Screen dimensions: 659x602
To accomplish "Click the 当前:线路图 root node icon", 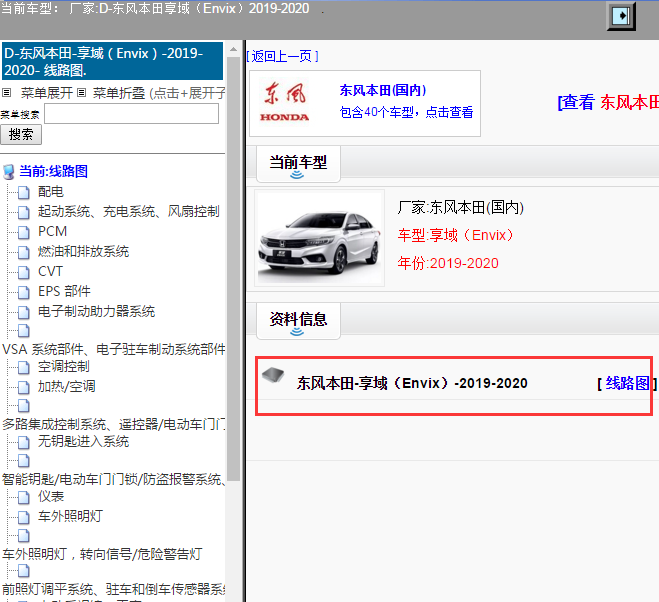I will point(8,172).
